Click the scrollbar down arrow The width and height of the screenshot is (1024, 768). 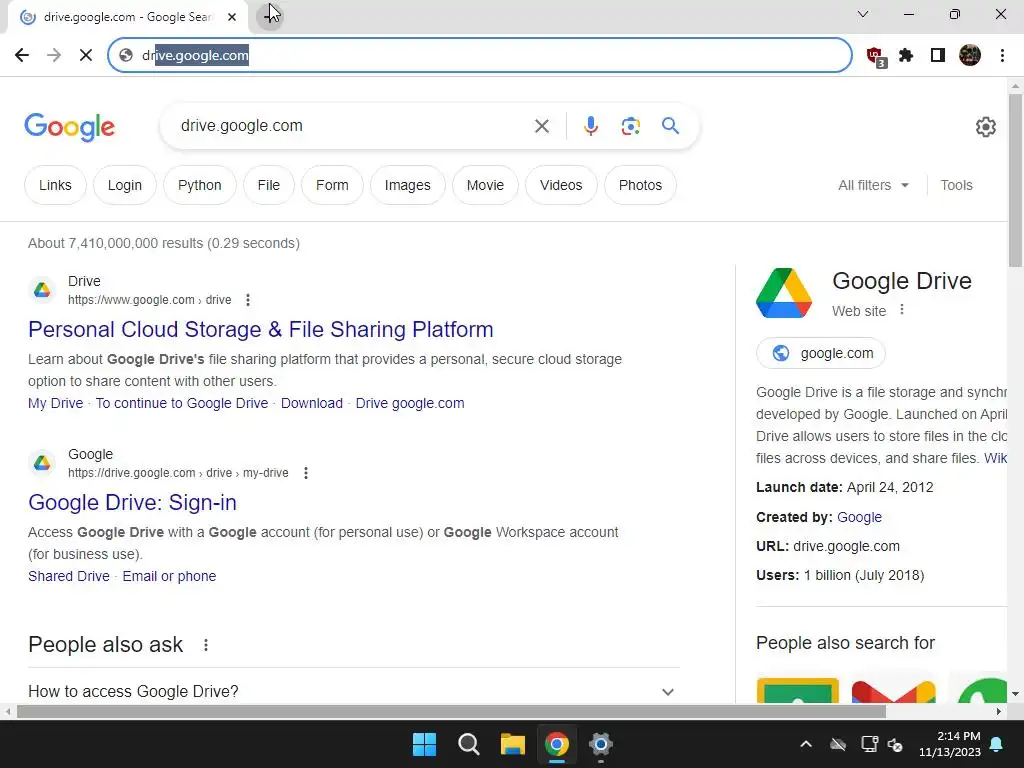1015,694
